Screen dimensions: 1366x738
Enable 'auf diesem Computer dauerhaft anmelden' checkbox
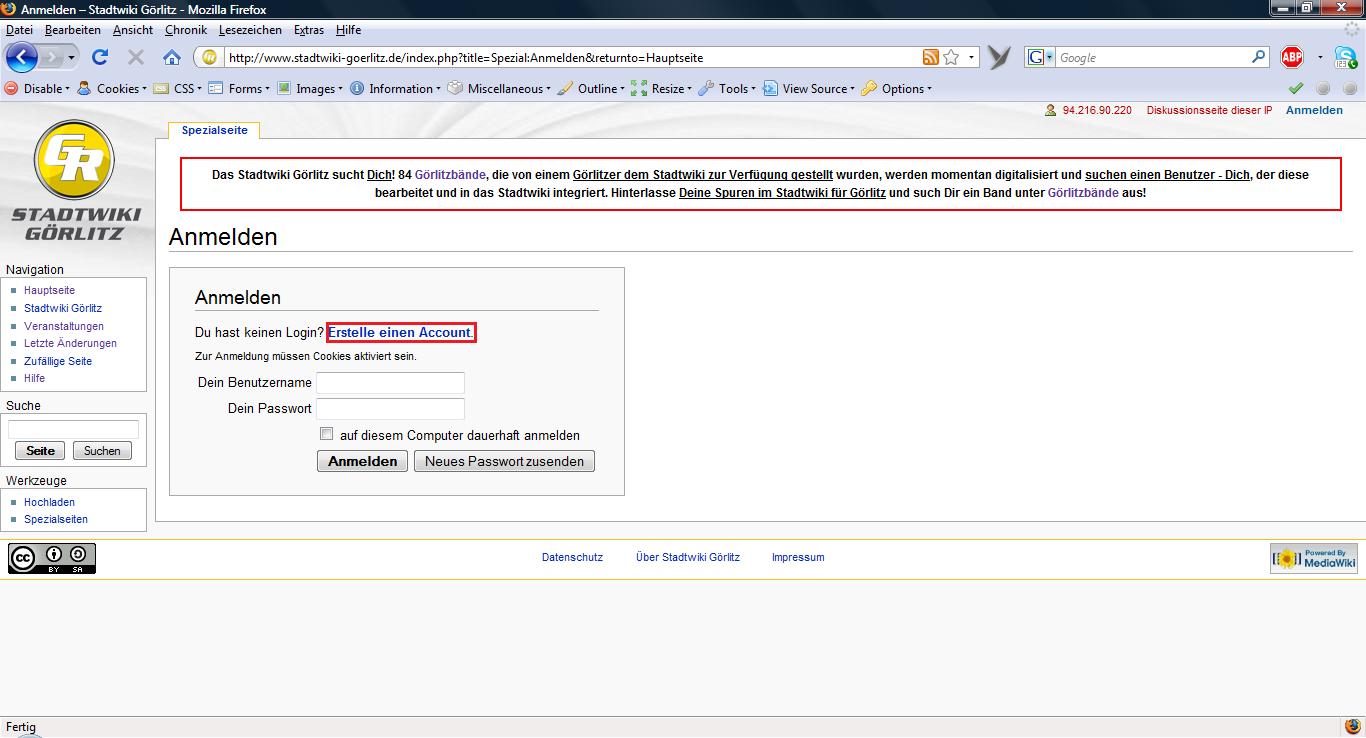(x=326, y=434)
